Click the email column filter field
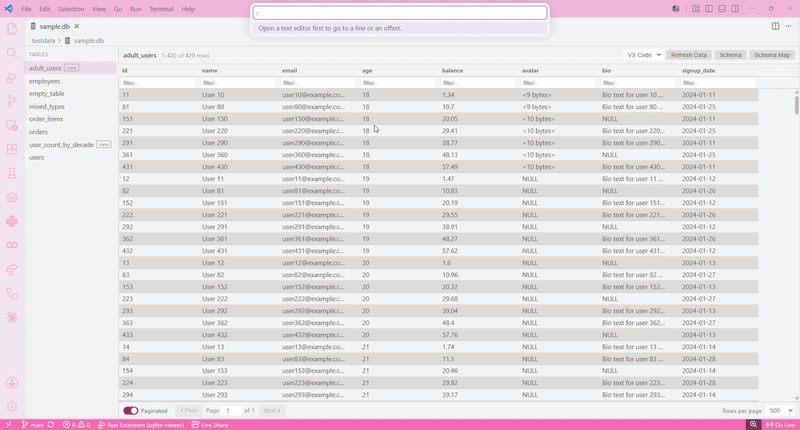 (x=317, y=83)
